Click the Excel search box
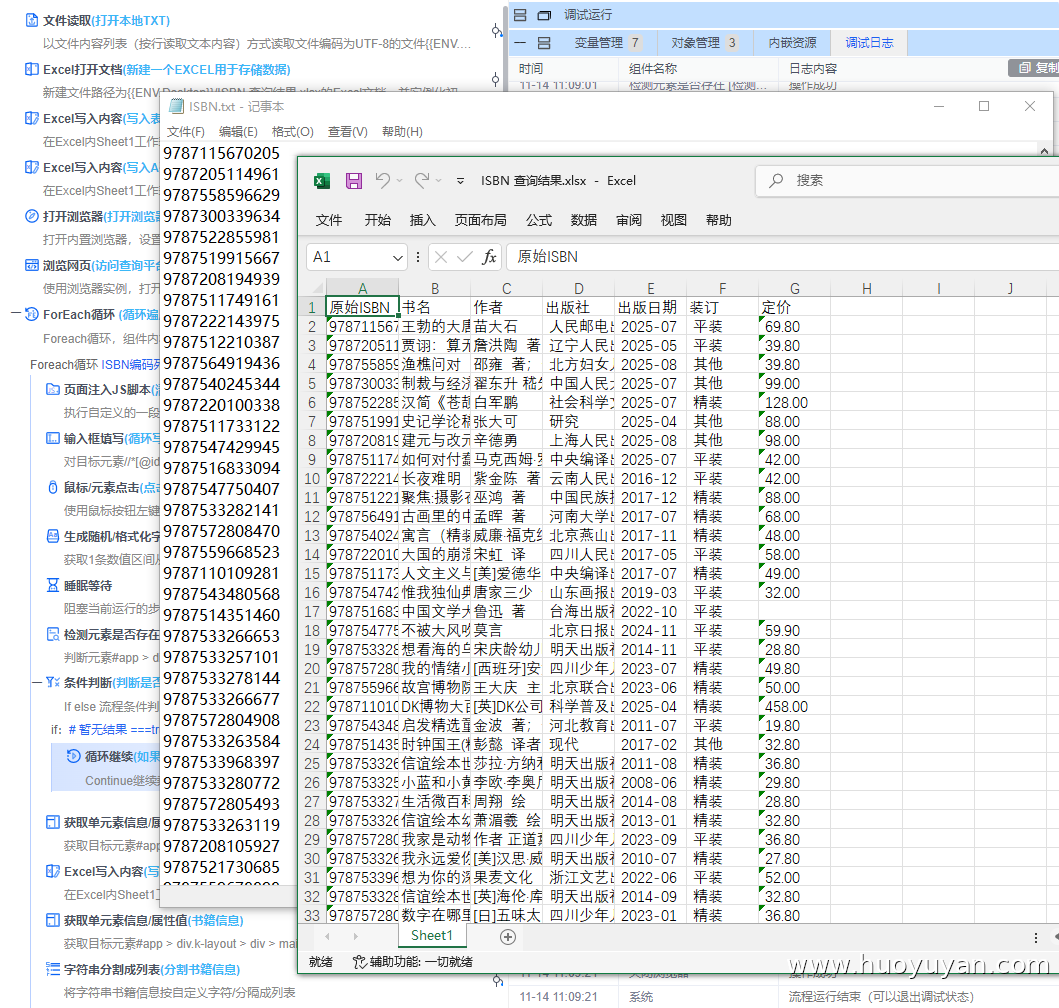Viewport: 1059px width, 1008px height. [x=906, y=180]
